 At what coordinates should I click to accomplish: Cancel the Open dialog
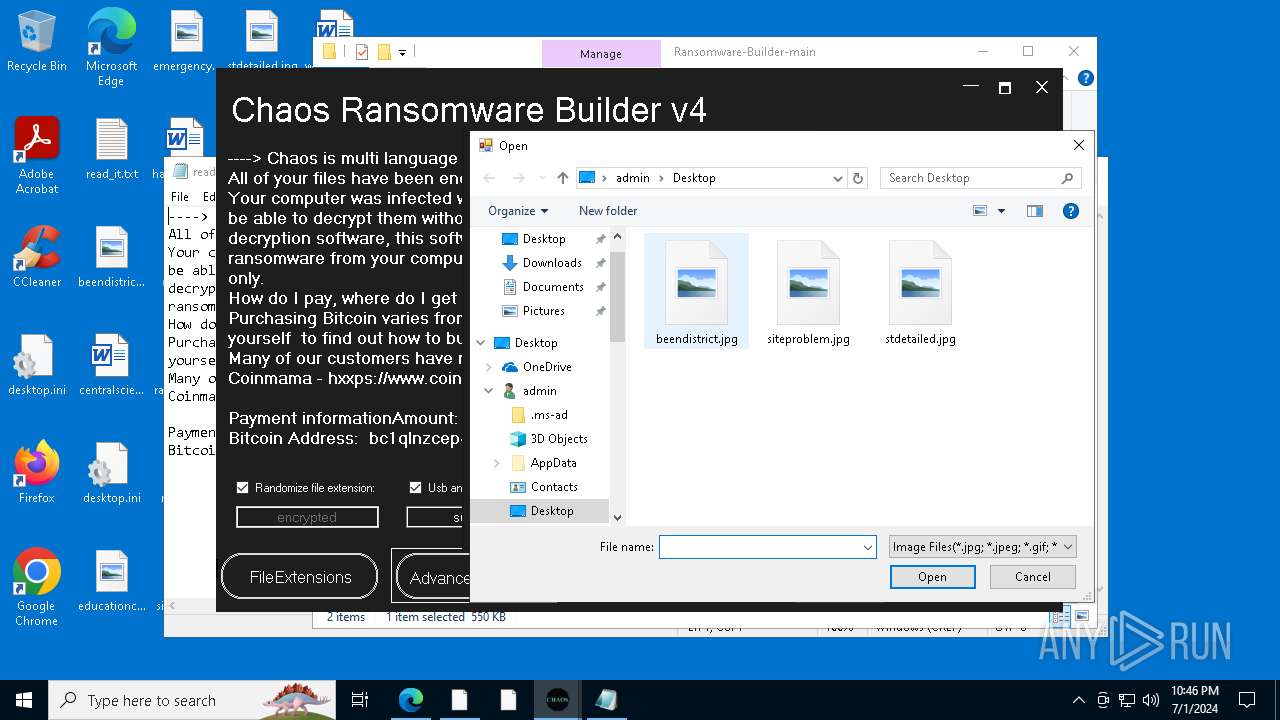1033,577
